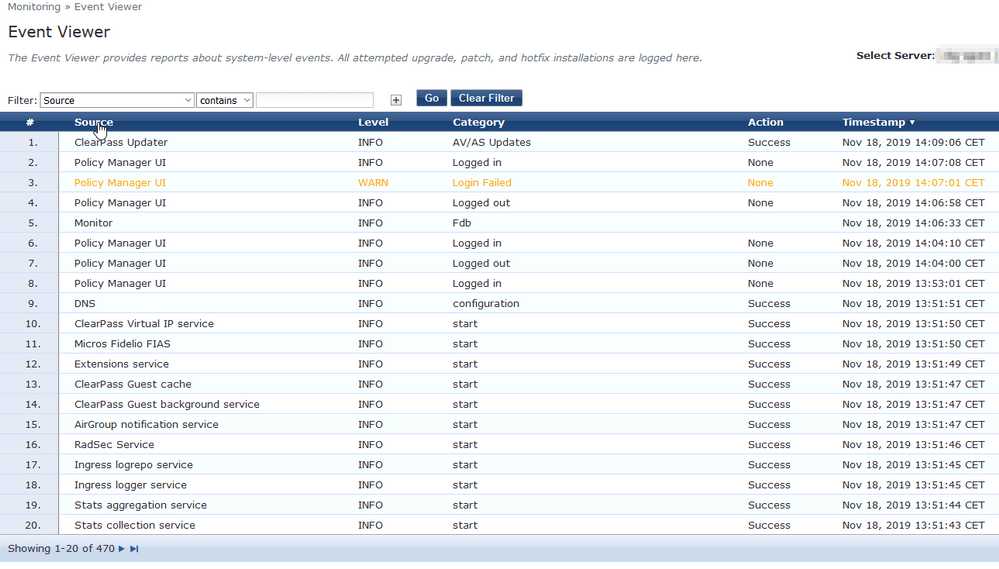Viewport: 999px width, 569px height.
Task: Open Stats collection service event
Action: [500, 525]
